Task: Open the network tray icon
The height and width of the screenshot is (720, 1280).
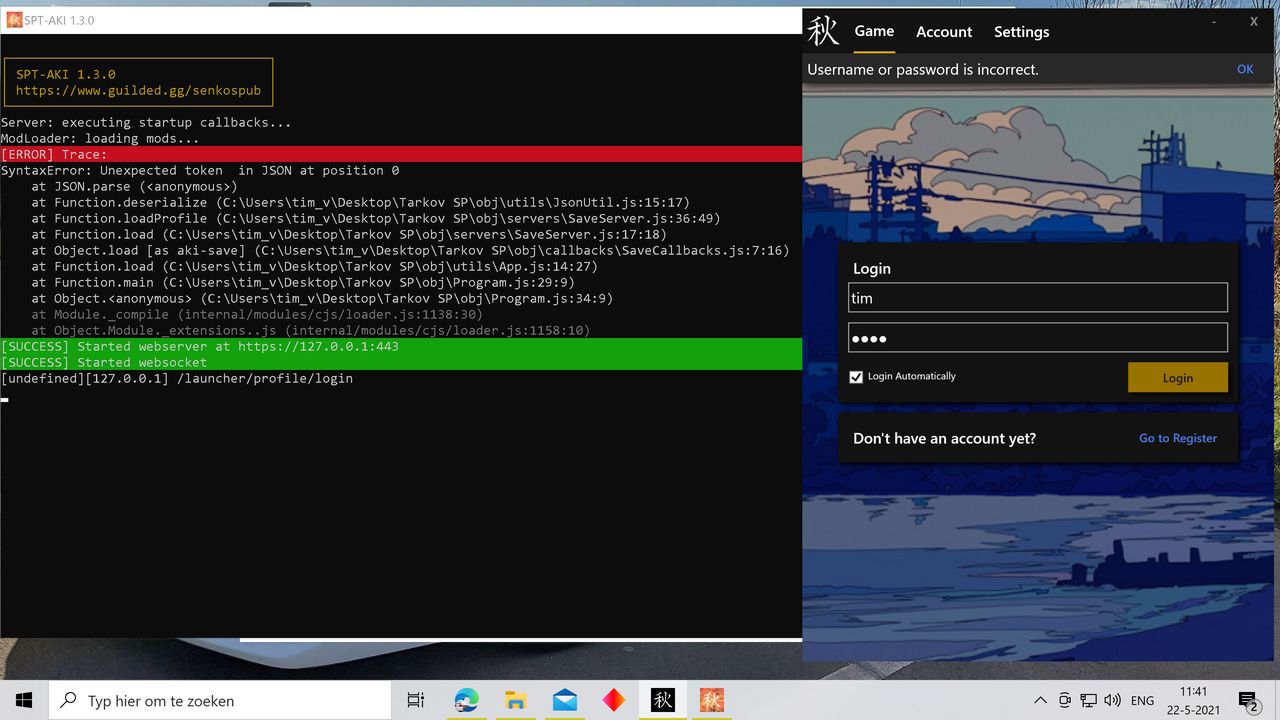Action: click(1089, 701)
